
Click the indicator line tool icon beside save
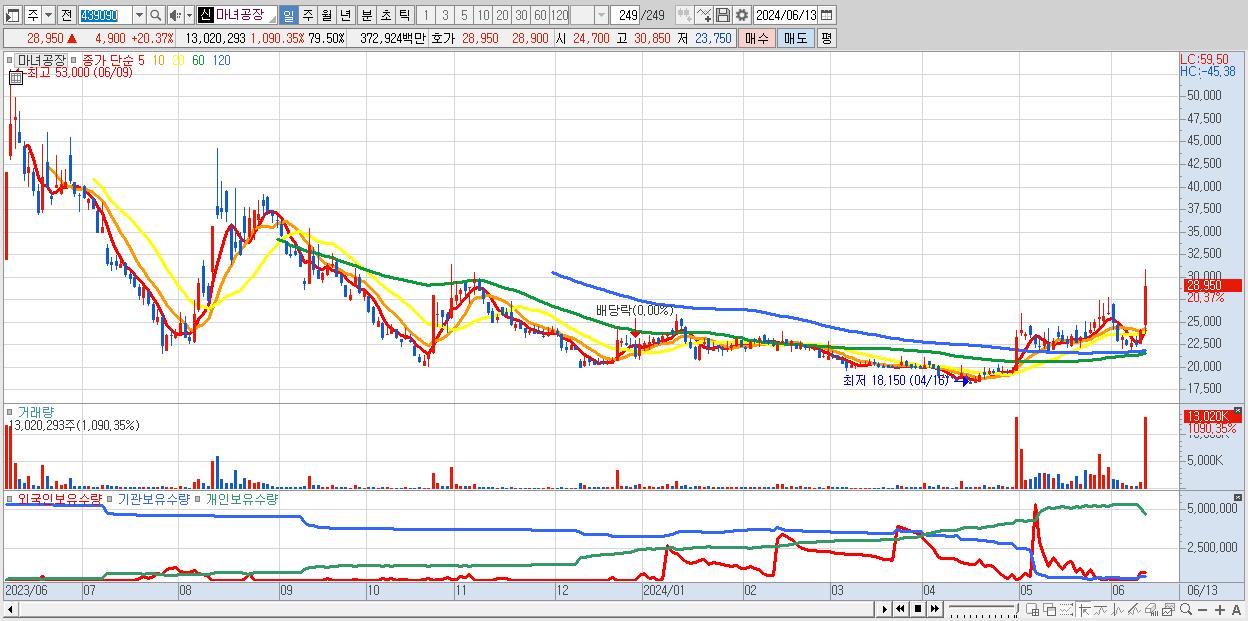click(703, 15)
